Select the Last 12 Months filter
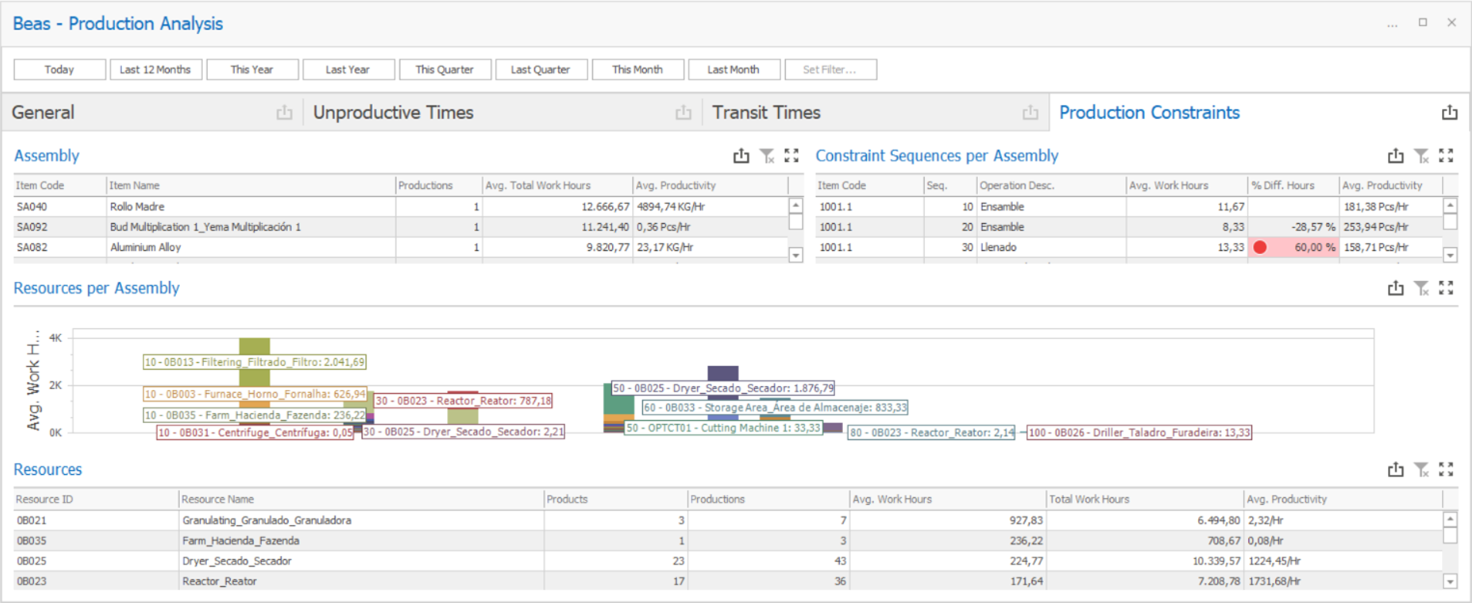Screen dimensions: 1472x603 156,69
